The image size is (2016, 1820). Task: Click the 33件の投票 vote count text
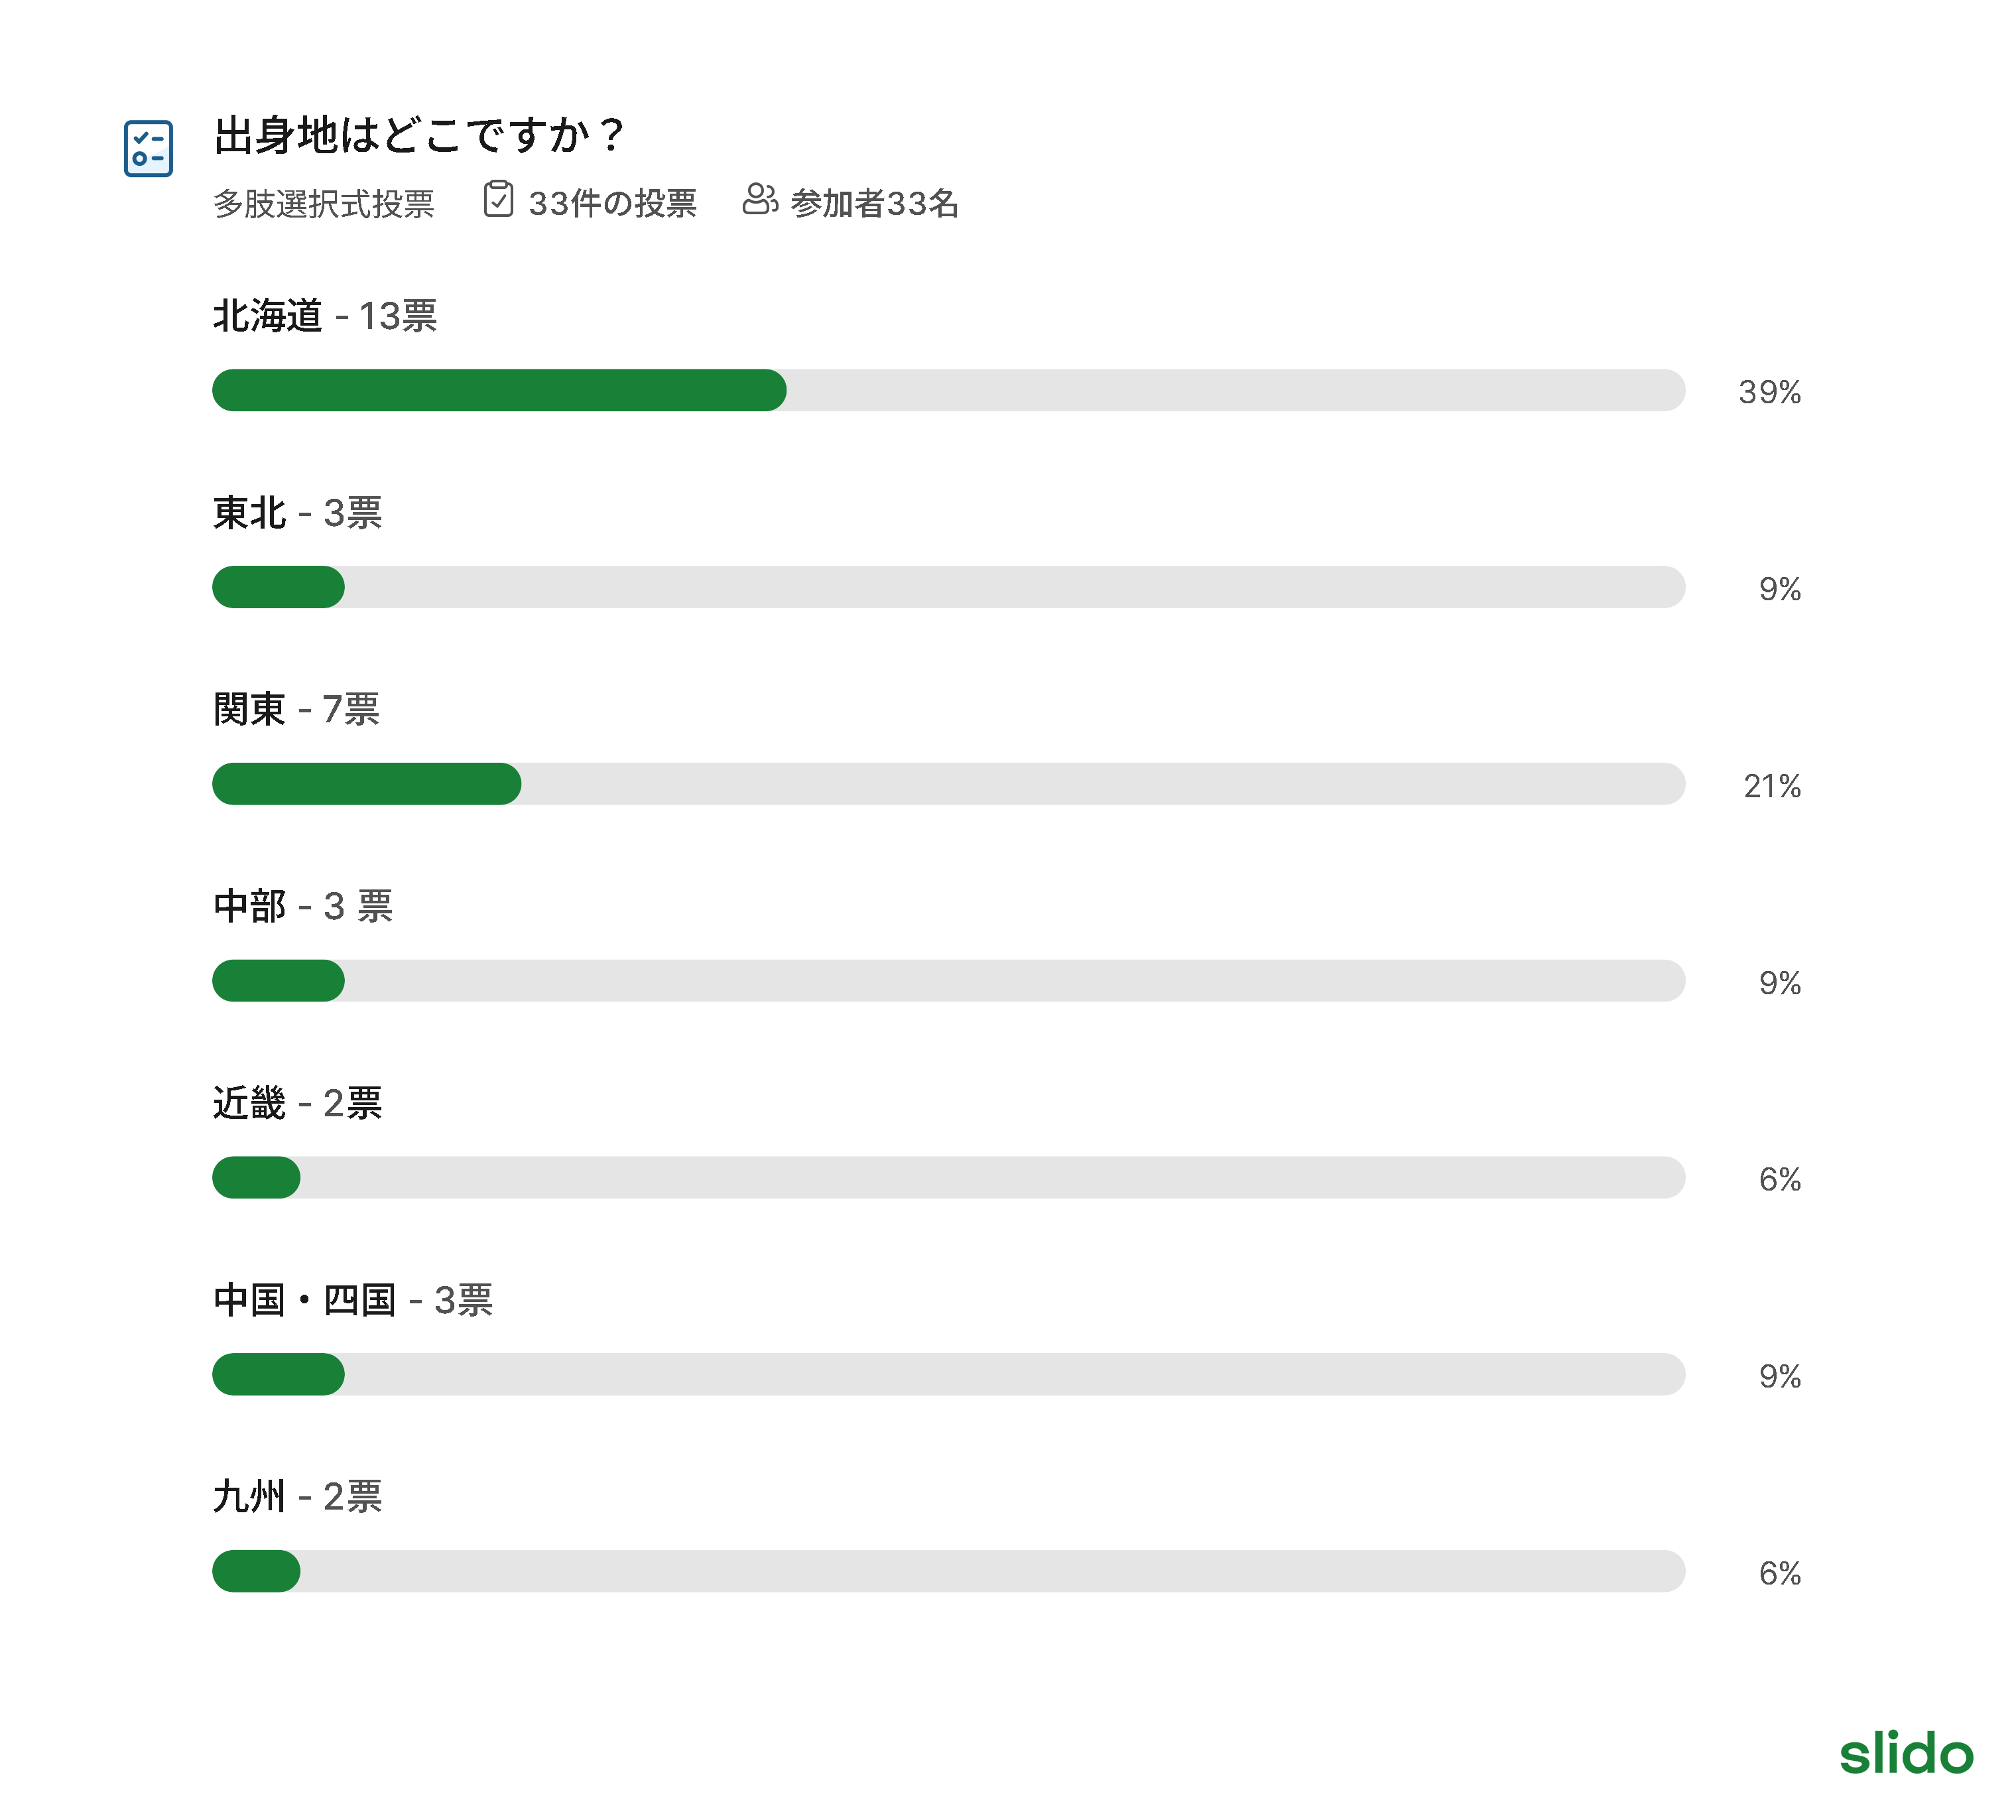612,204
